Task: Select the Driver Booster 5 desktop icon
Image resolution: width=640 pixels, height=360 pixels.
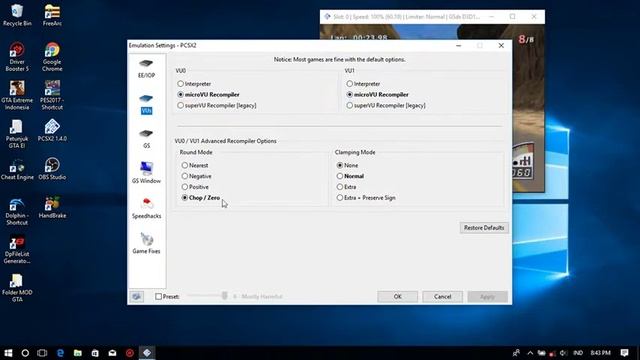Action: pos(17,57)
